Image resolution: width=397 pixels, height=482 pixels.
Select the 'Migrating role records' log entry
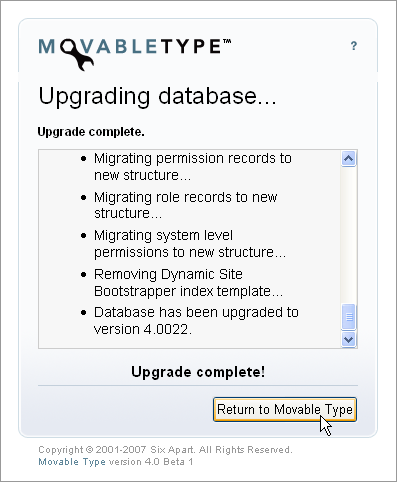point(186,205)
